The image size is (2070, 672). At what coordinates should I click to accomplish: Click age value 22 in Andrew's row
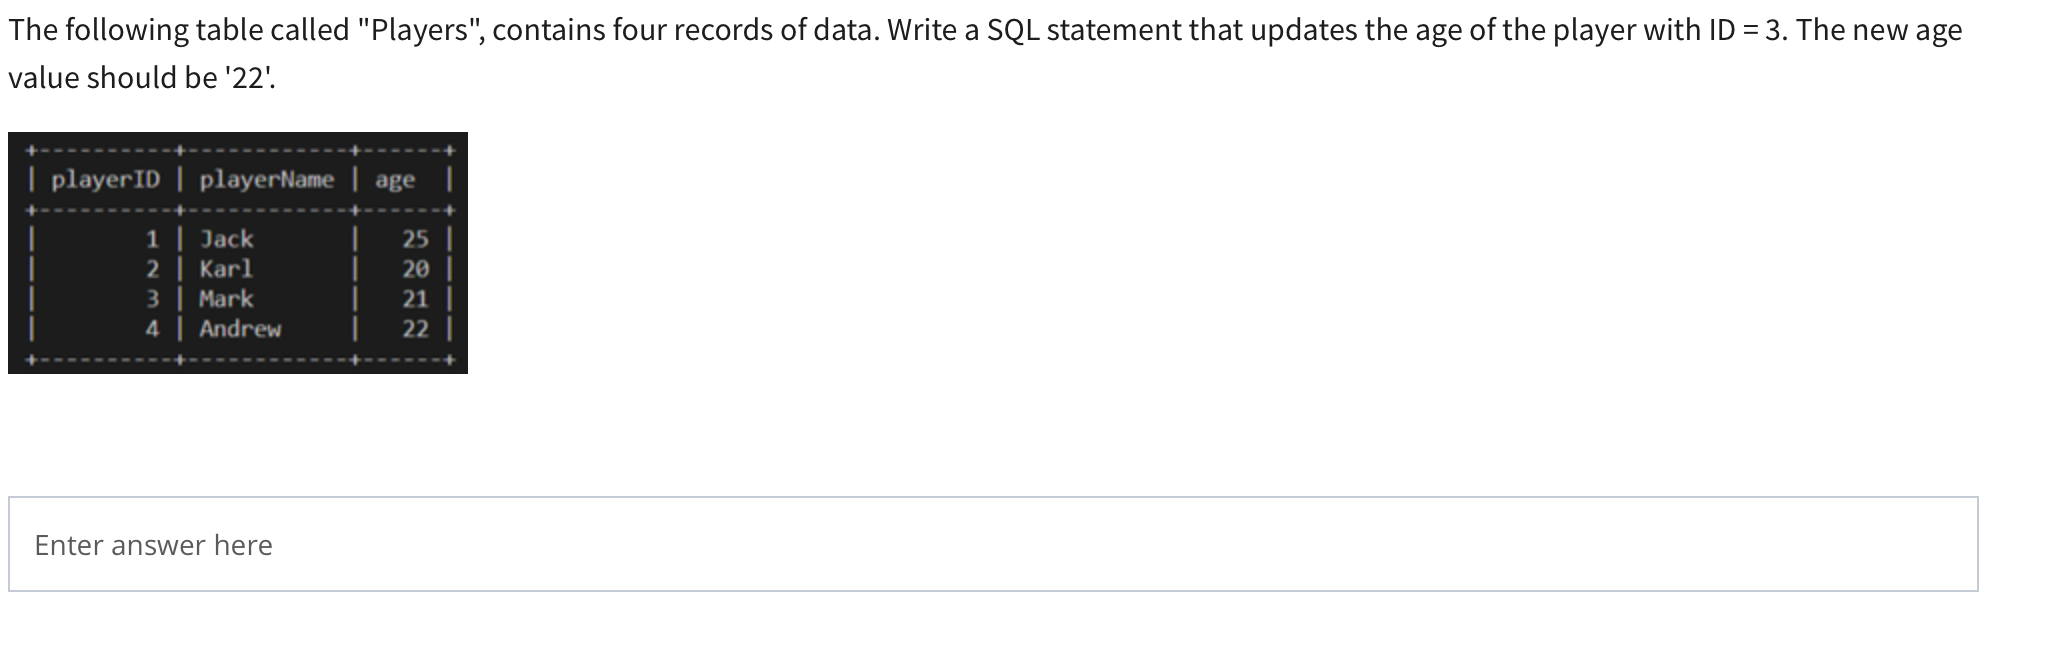[415, 329]
